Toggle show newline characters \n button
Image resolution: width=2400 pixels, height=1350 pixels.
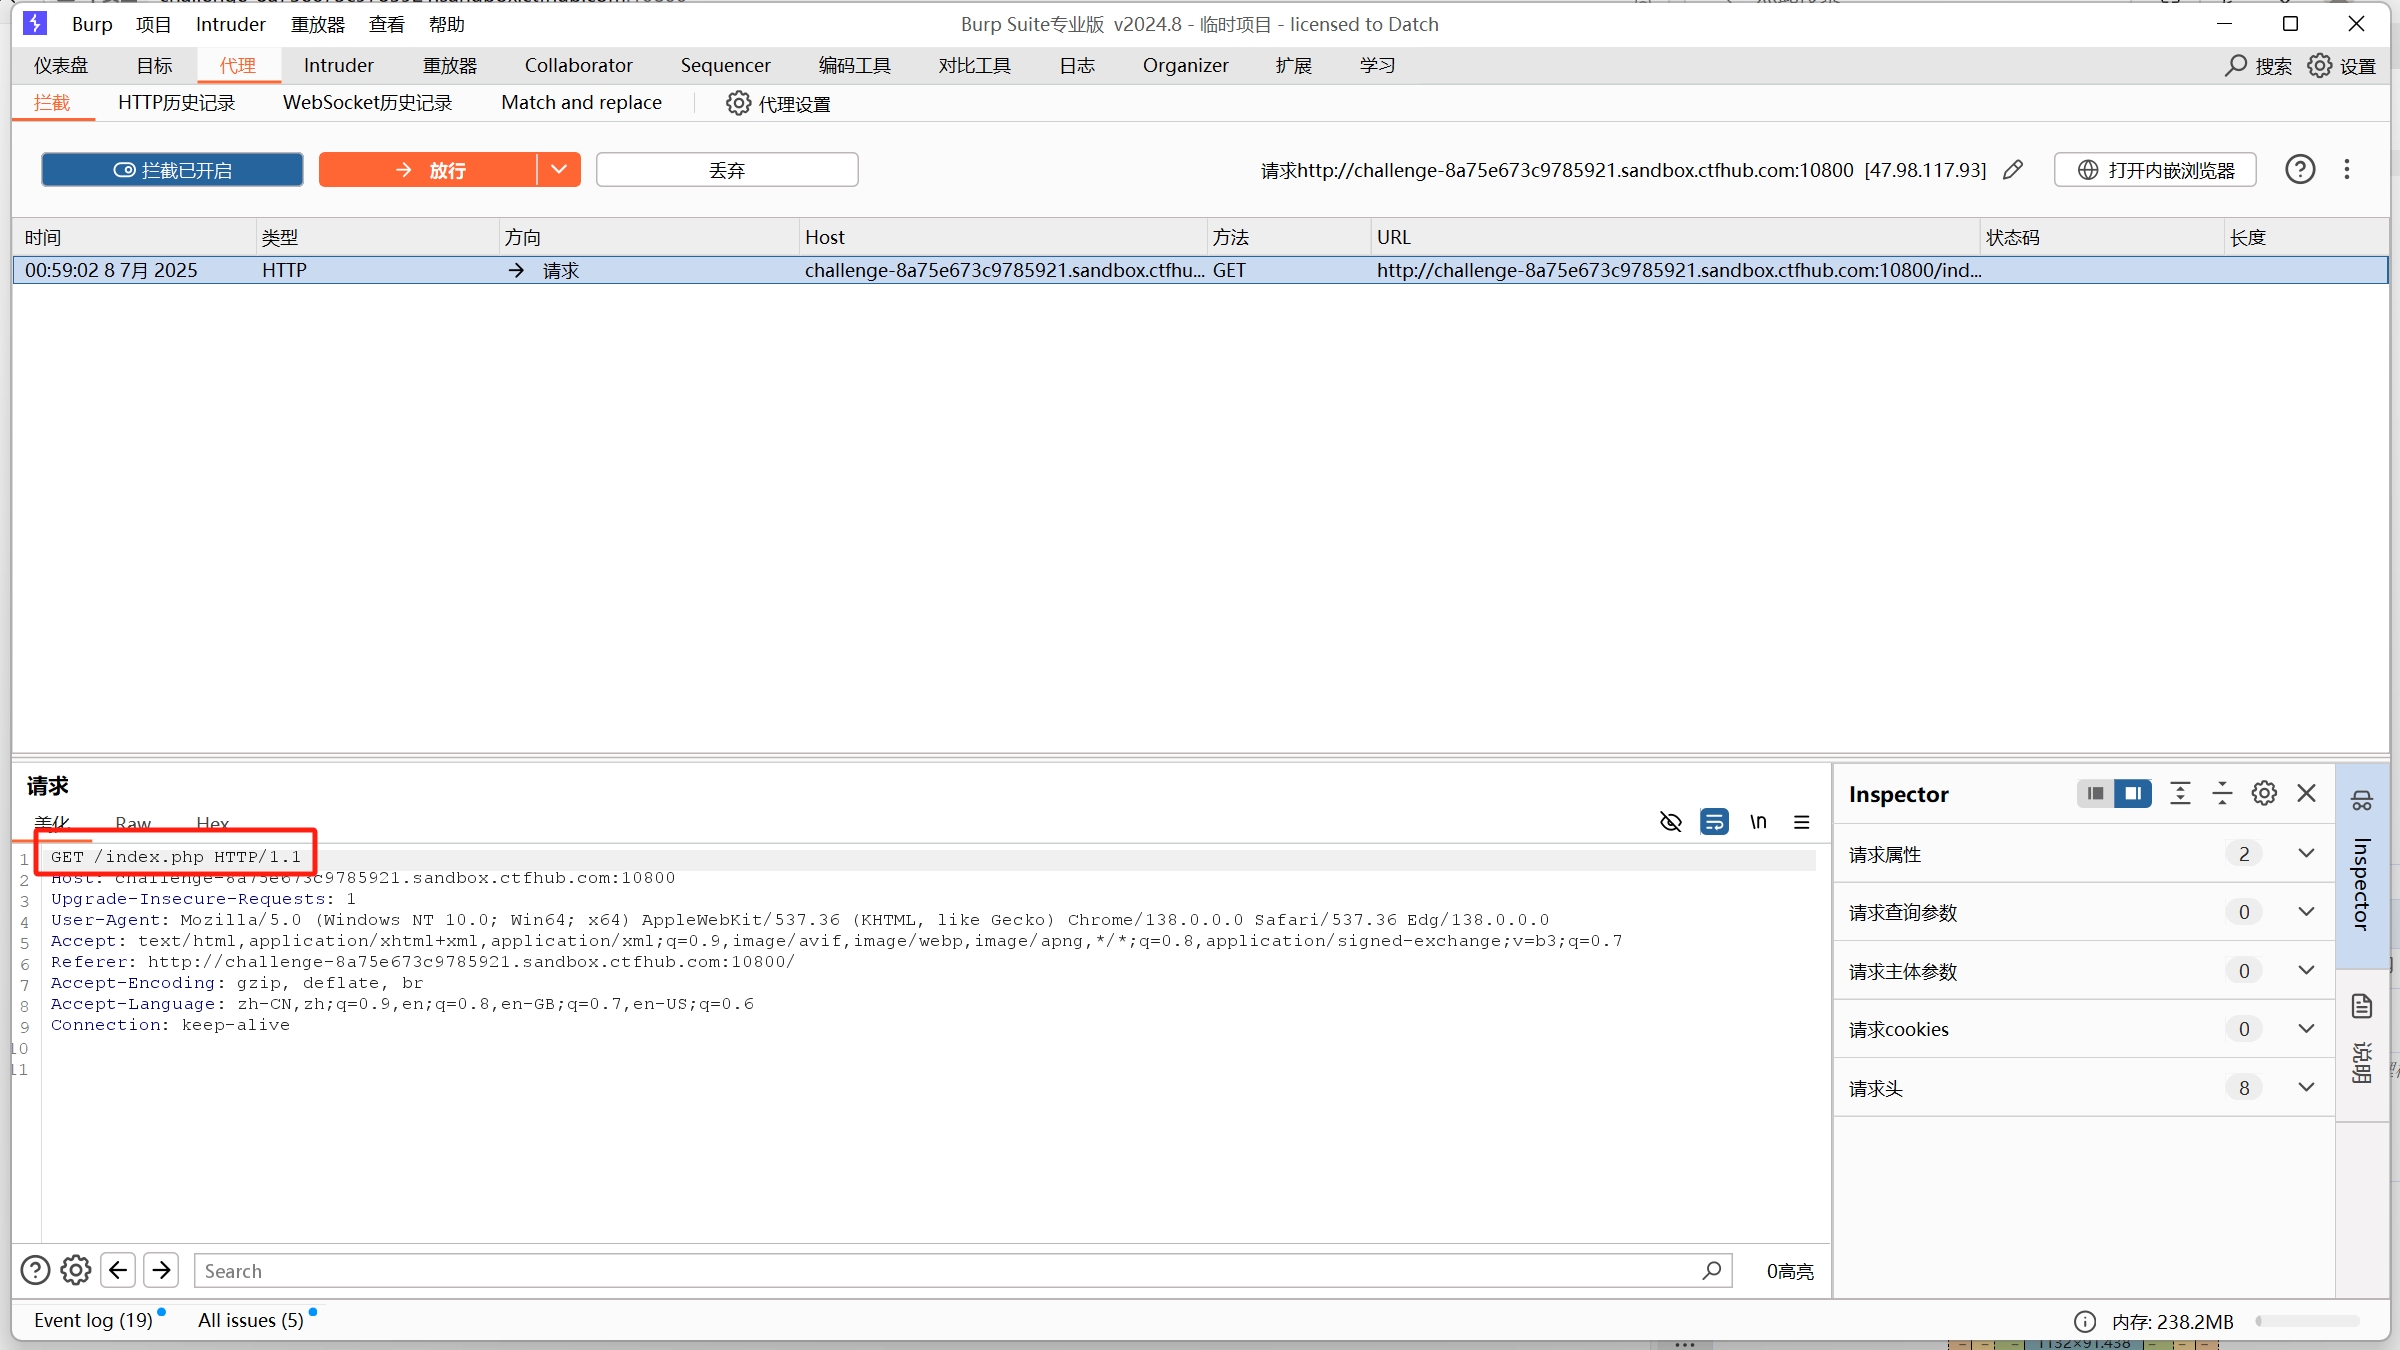click(1758, 822)
